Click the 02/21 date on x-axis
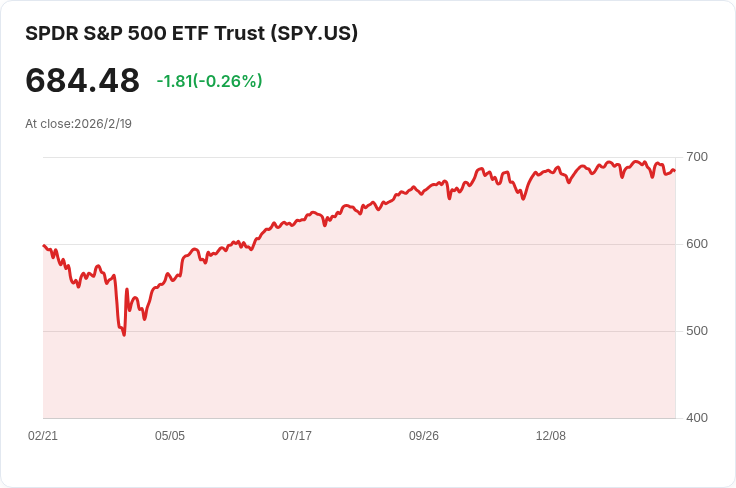Image resolution: width=736 pixels, height=488 pixels. coord(43,436)
